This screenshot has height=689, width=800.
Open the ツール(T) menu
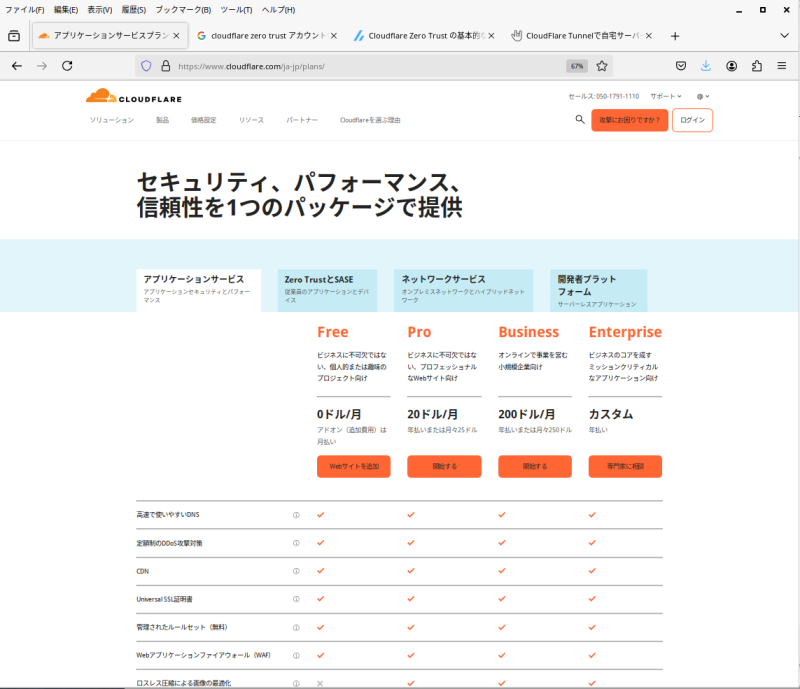pos(236,10)
